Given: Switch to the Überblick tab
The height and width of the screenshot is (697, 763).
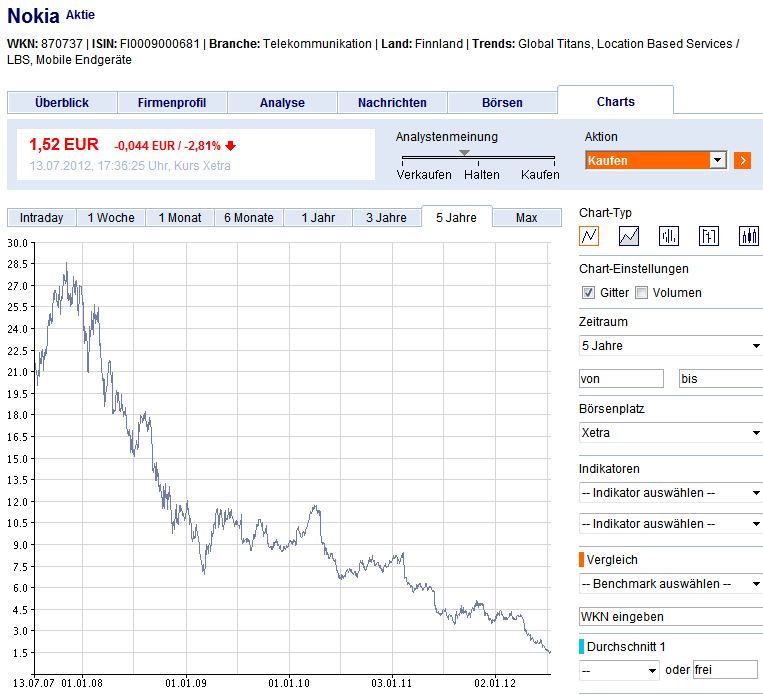Looking at the screenshot, I should 62,103.
